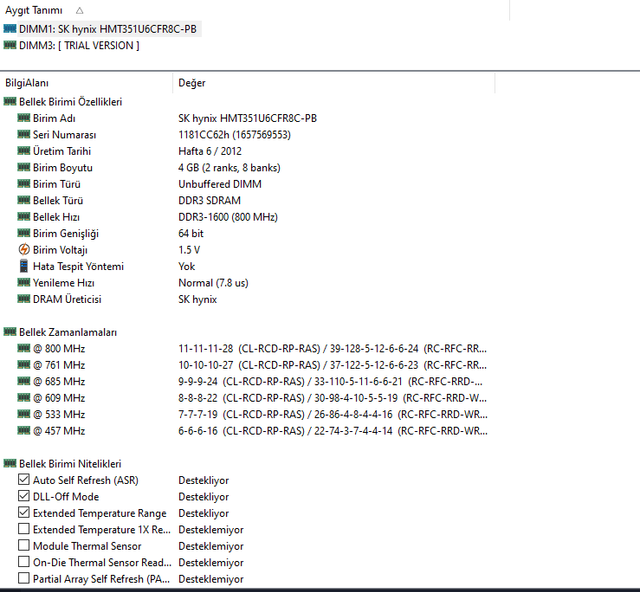Select the DIMM1 SK hynix module icon
This screenshot has width=640, height=592.
point(10,29)
